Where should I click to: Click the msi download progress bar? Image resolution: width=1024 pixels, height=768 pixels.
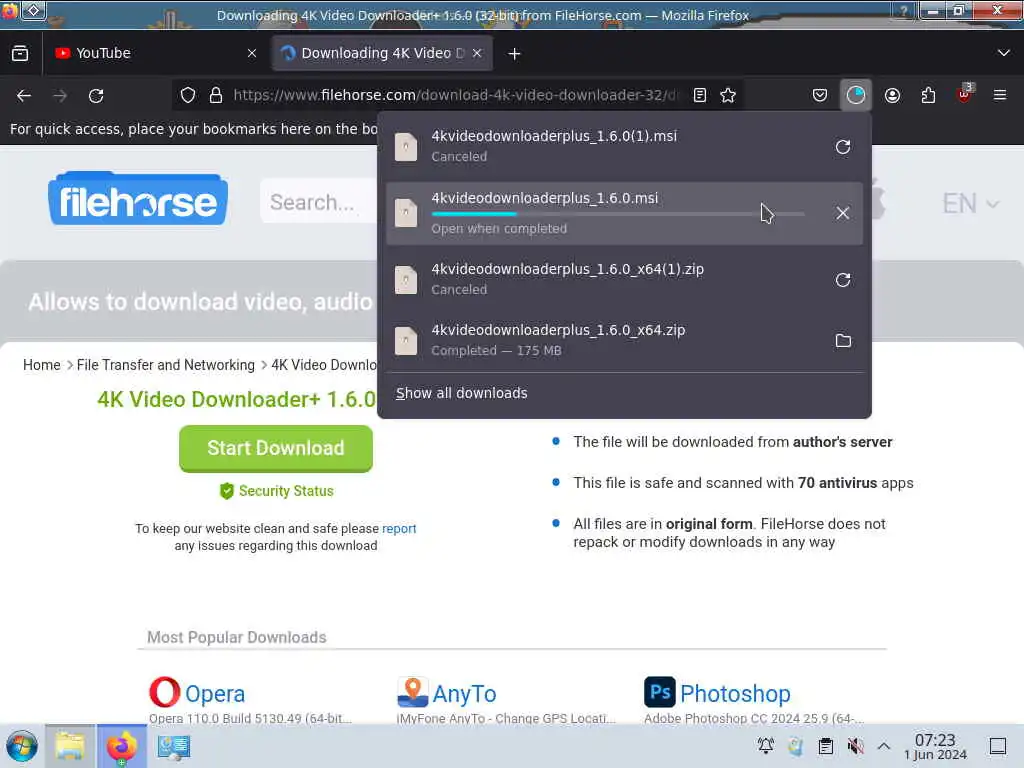[x=618, y=214]
